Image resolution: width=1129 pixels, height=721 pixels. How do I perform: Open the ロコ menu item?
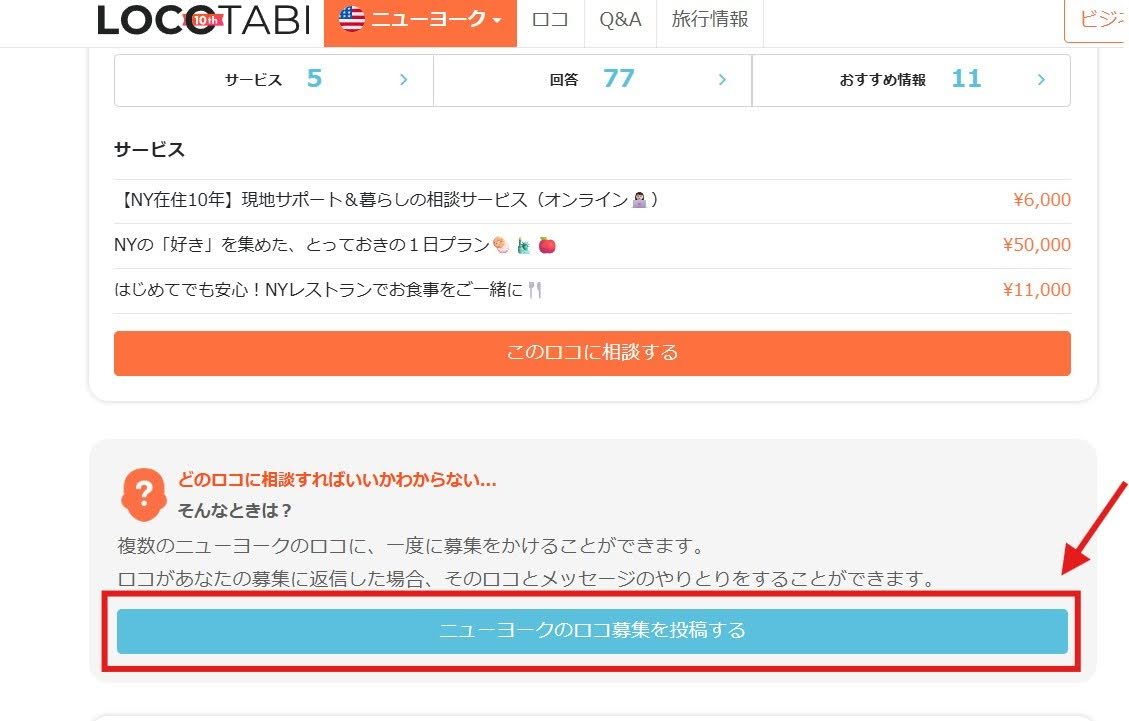pyautogui.click(x=550, y=20)
